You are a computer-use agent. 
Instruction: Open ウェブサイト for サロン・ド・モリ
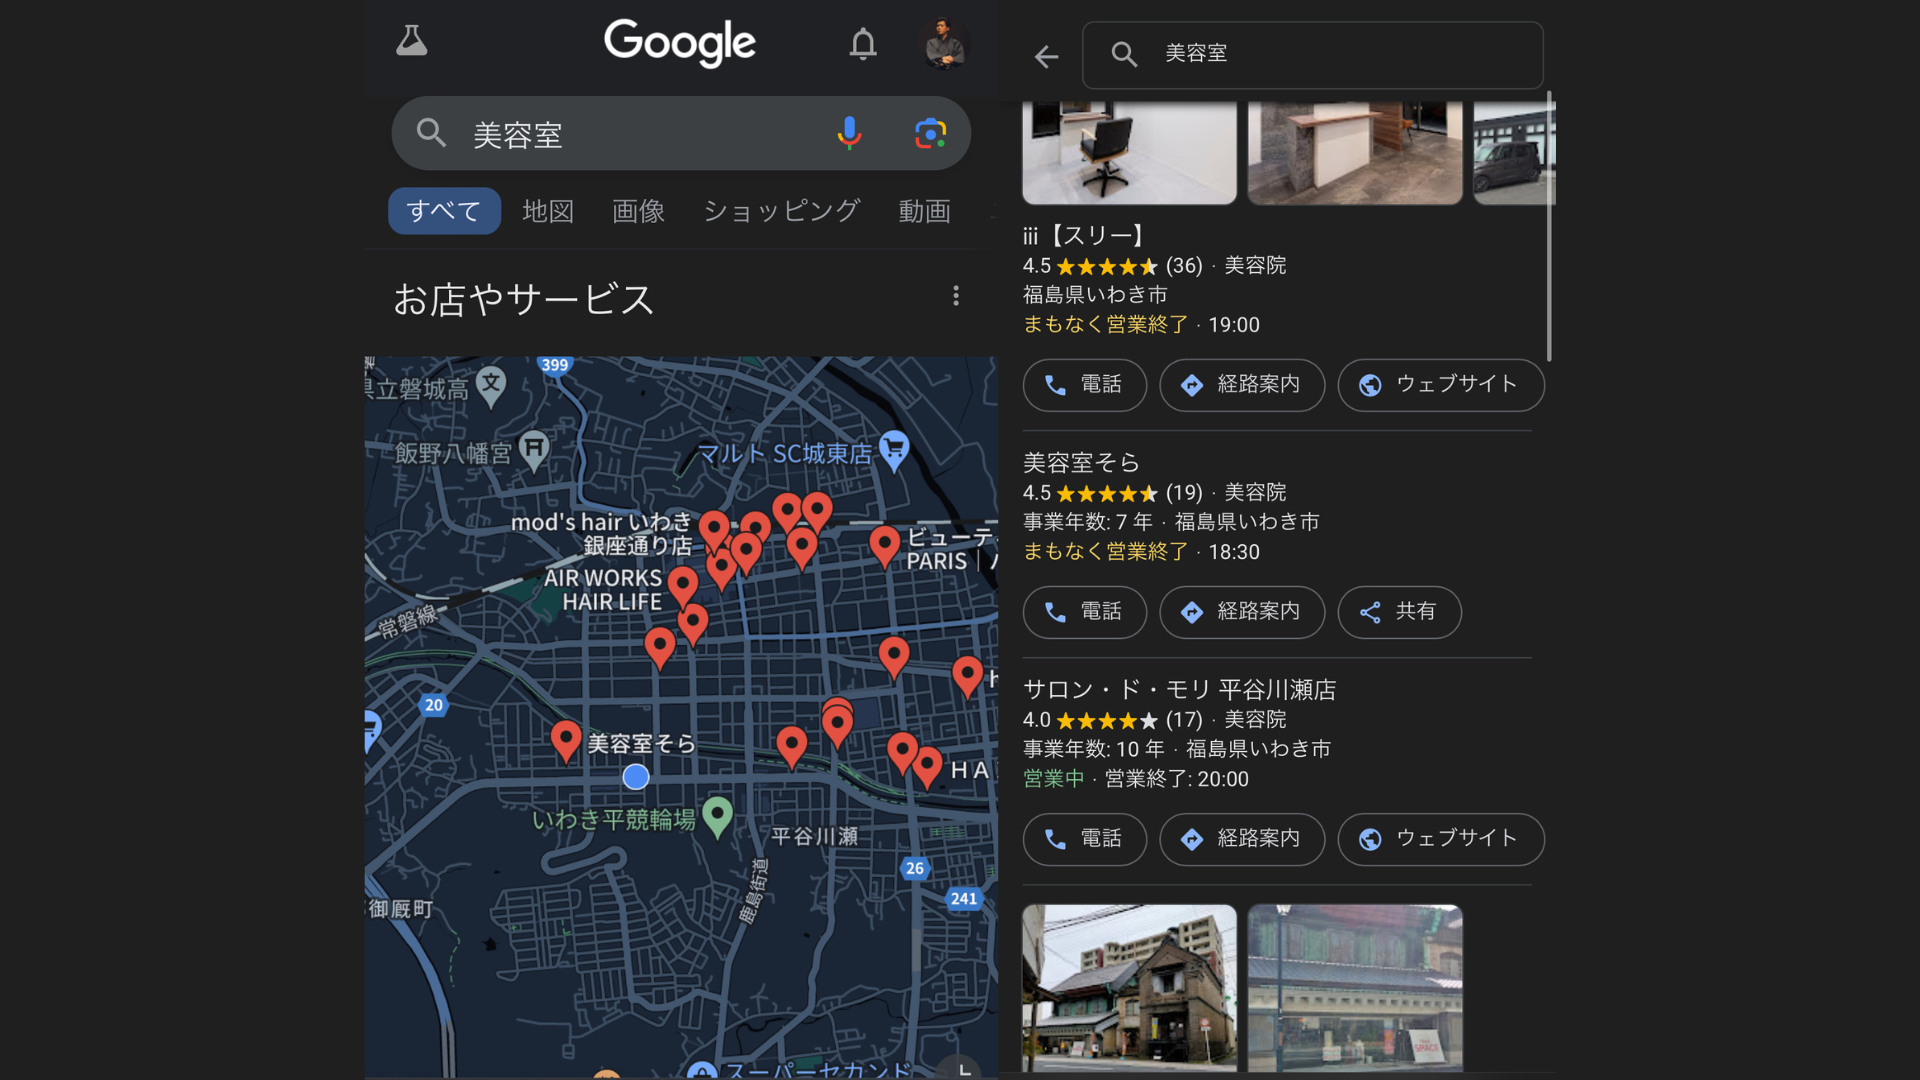click(x=1441, y=839)
